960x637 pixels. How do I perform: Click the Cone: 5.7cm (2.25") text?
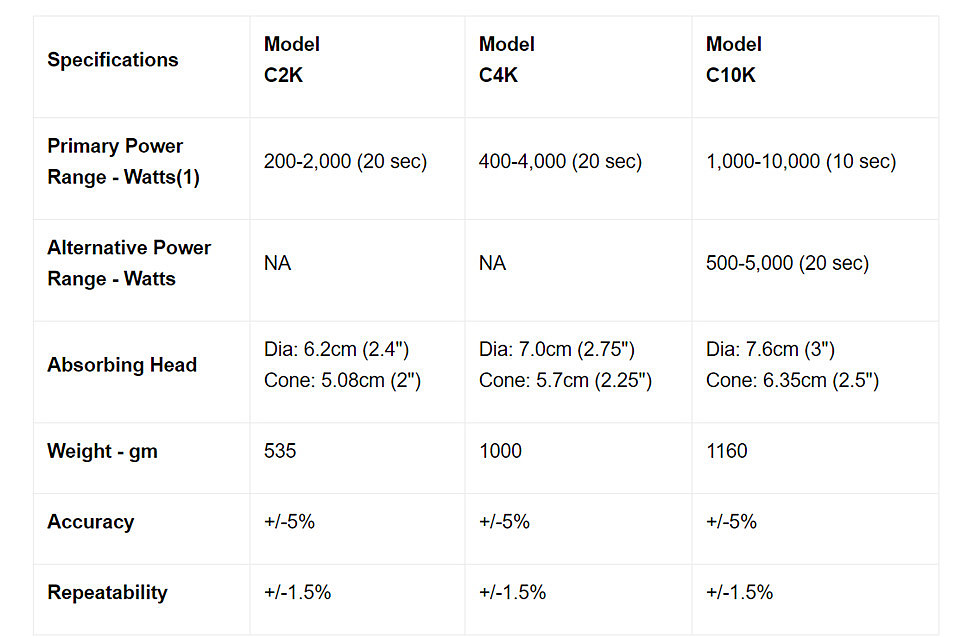[565, 380]
